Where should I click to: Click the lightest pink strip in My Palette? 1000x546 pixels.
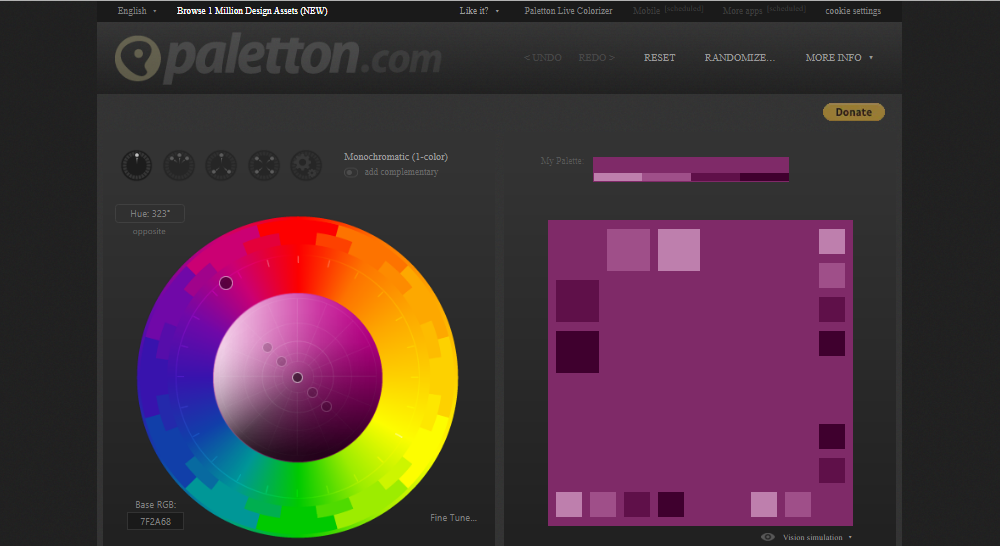(x=618, y=177)
